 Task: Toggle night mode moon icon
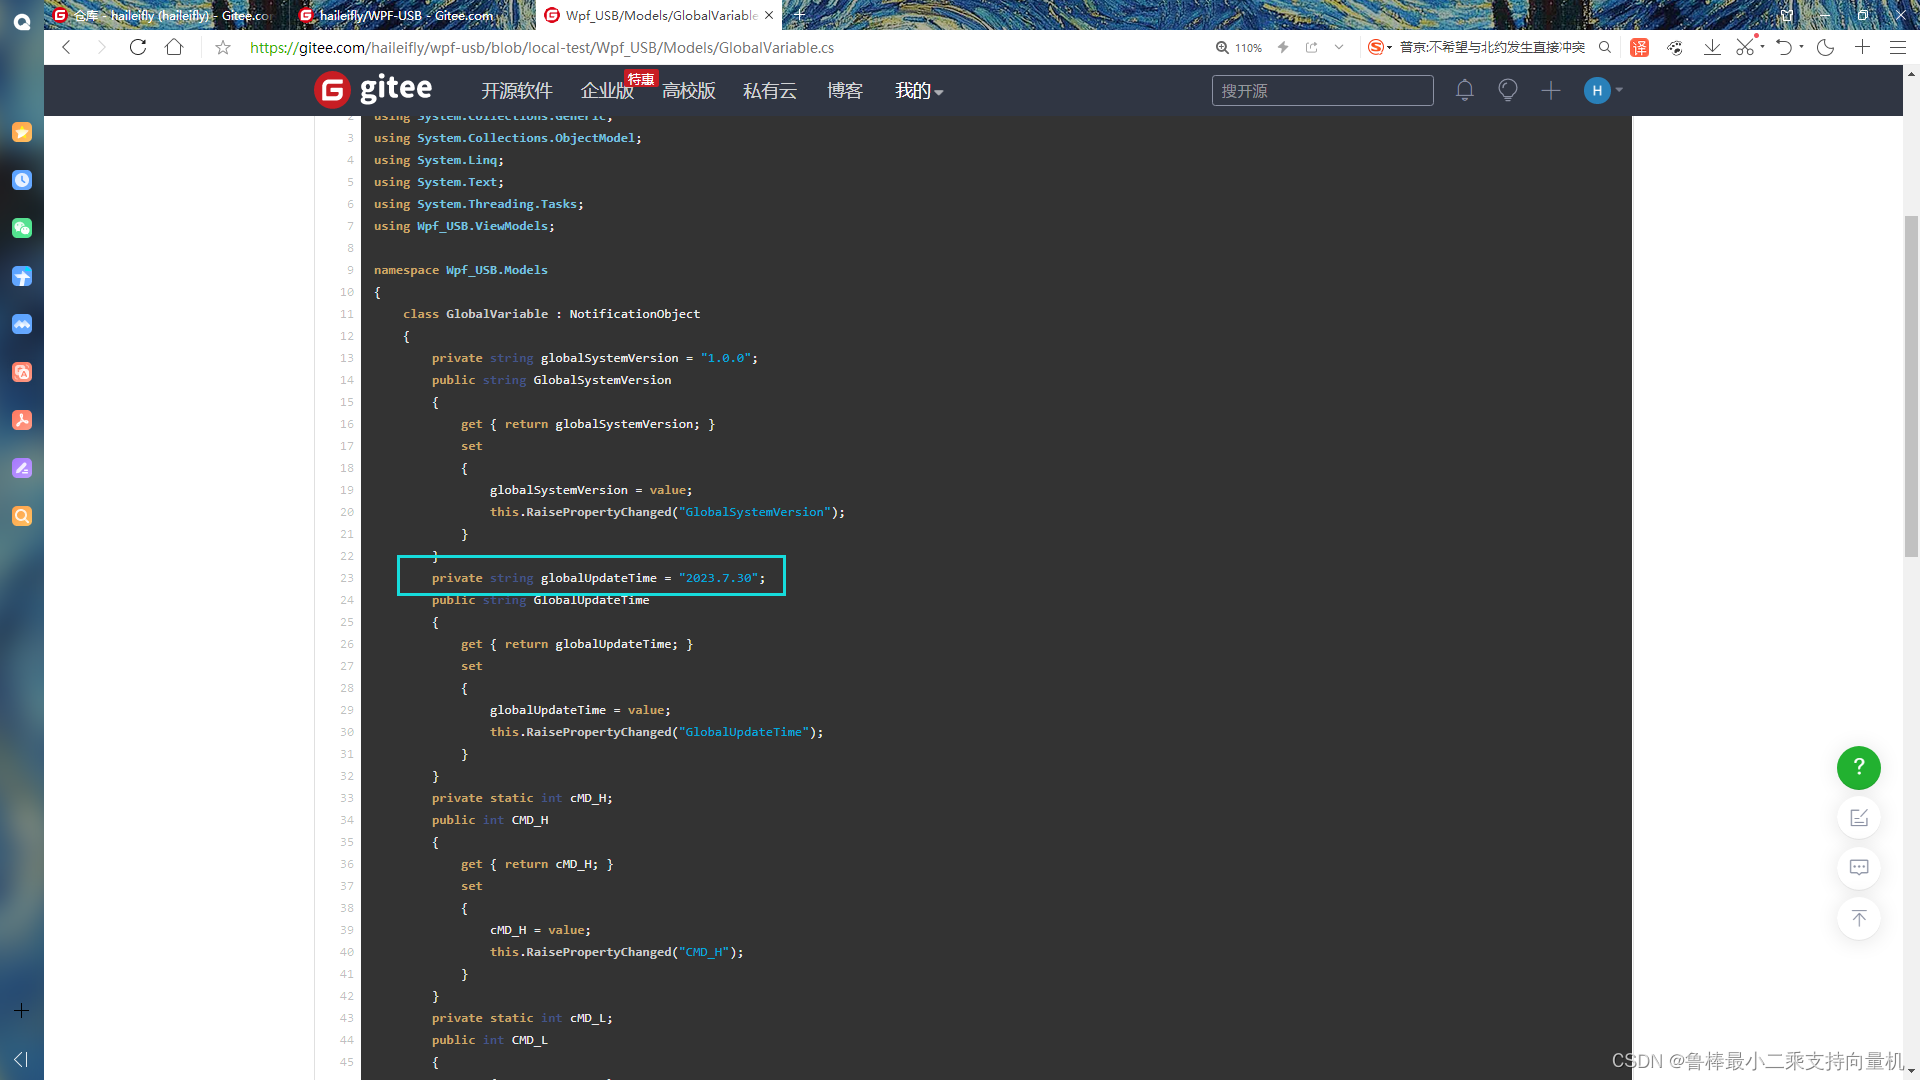(x=1825, y=47)
